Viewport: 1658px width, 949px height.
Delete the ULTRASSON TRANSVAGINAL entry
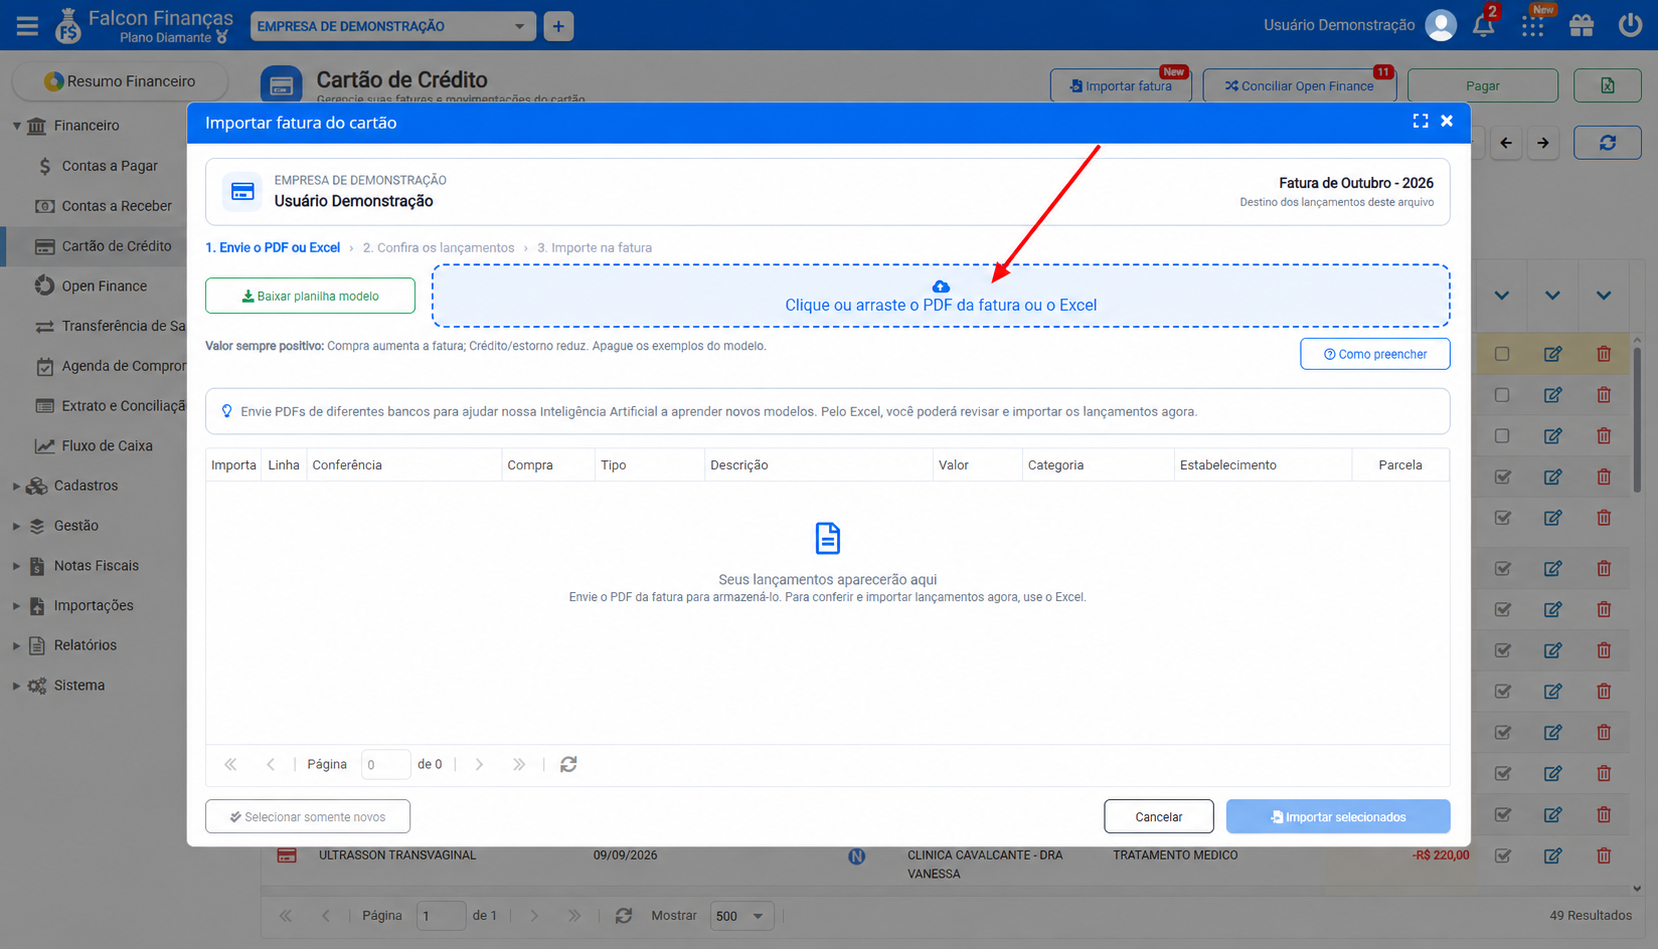[x=1604, y=855]
